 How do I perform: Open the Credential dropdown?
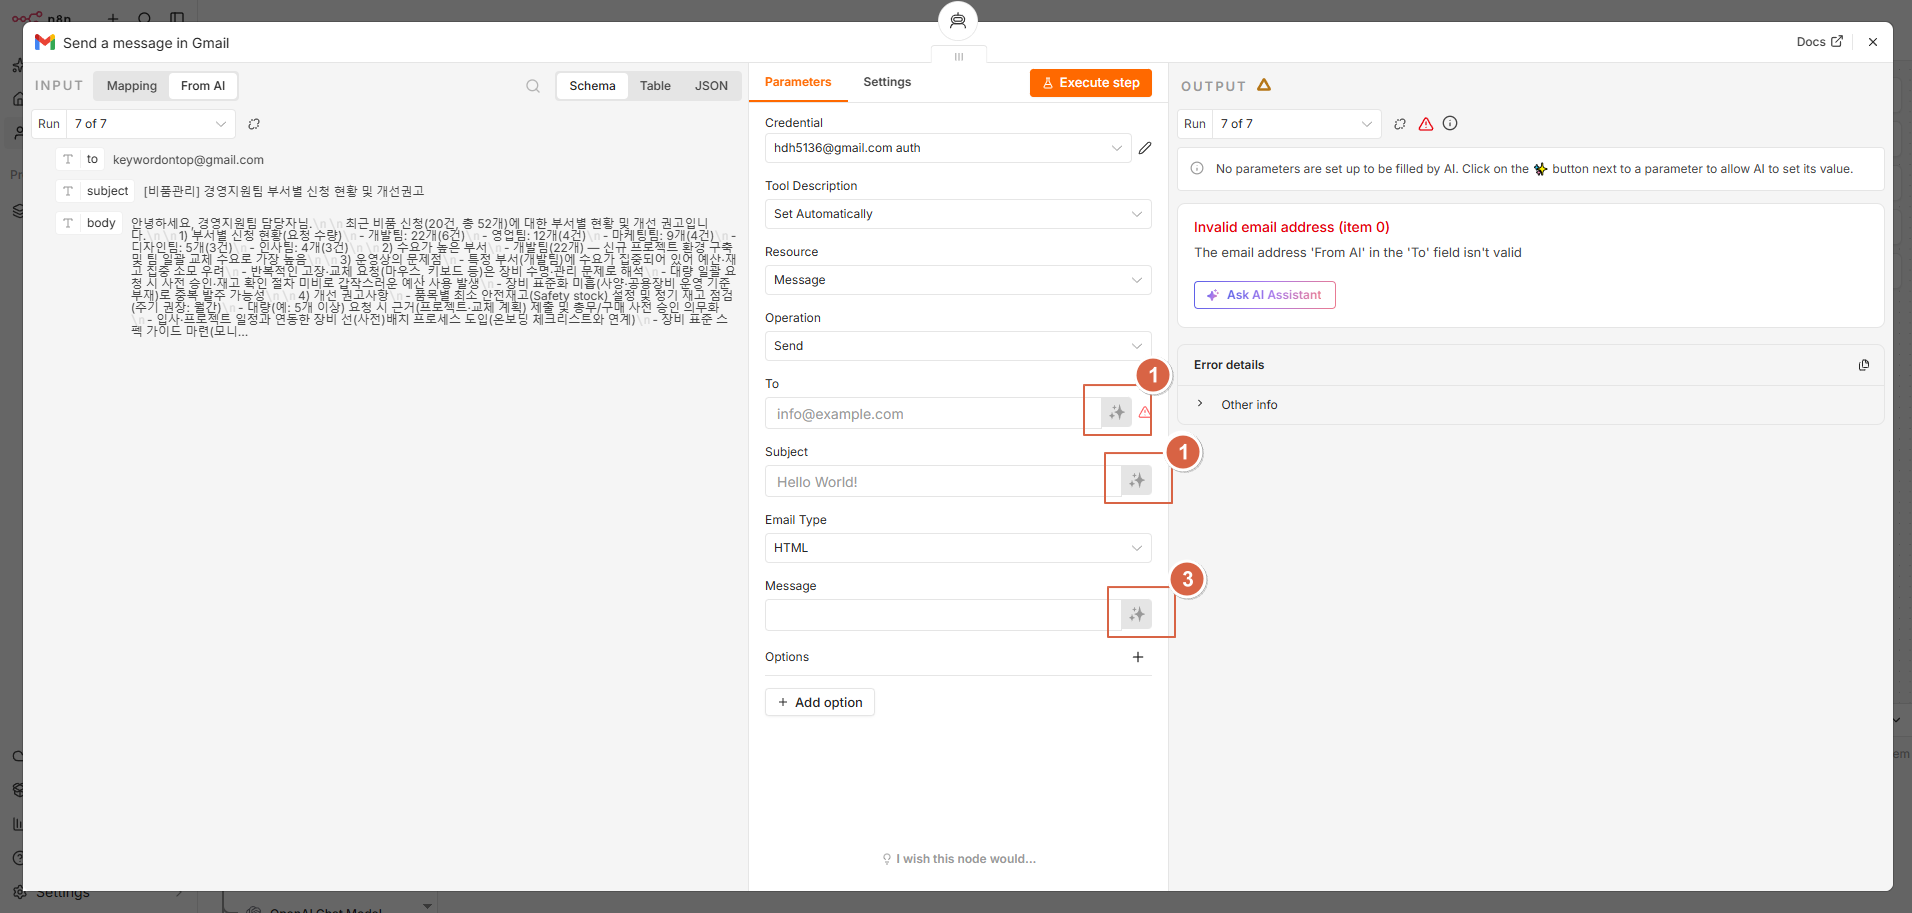pos(948,148)
